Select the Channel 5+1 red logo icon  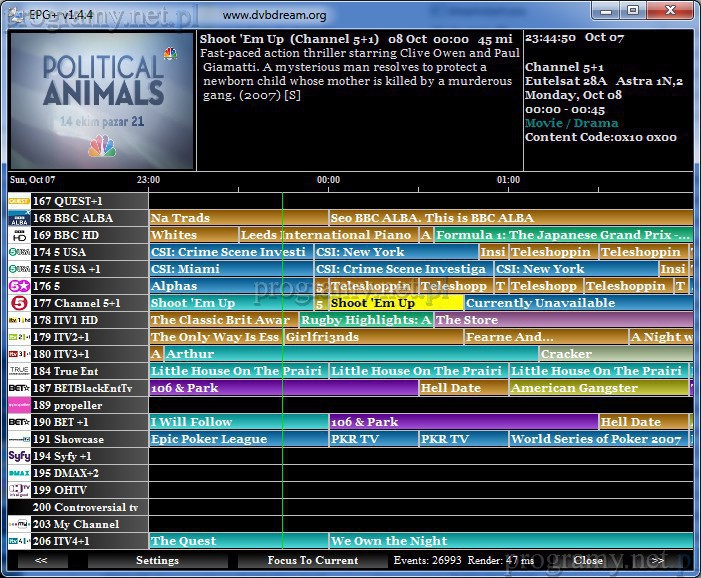pyautogui.click(x=18, y=303)
